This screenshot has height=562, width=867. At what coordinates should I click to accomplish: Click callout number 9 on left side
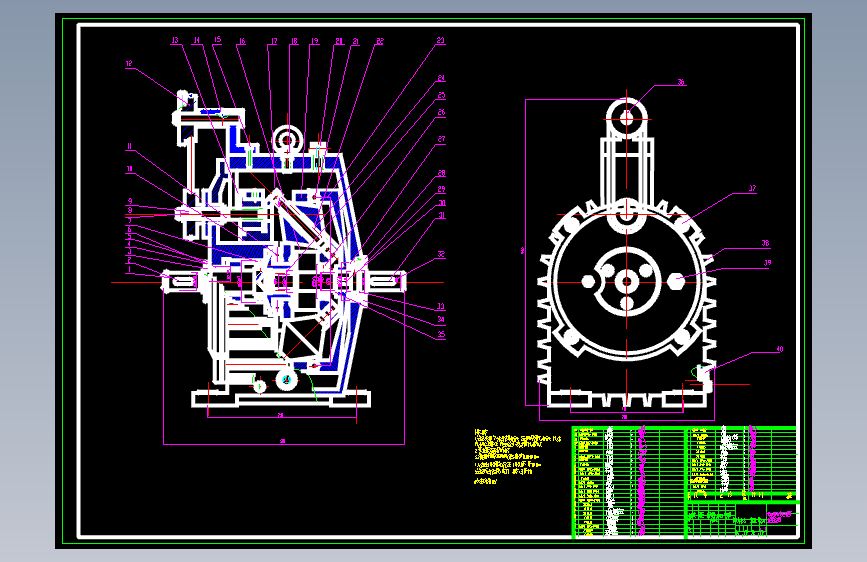[130, 202]
